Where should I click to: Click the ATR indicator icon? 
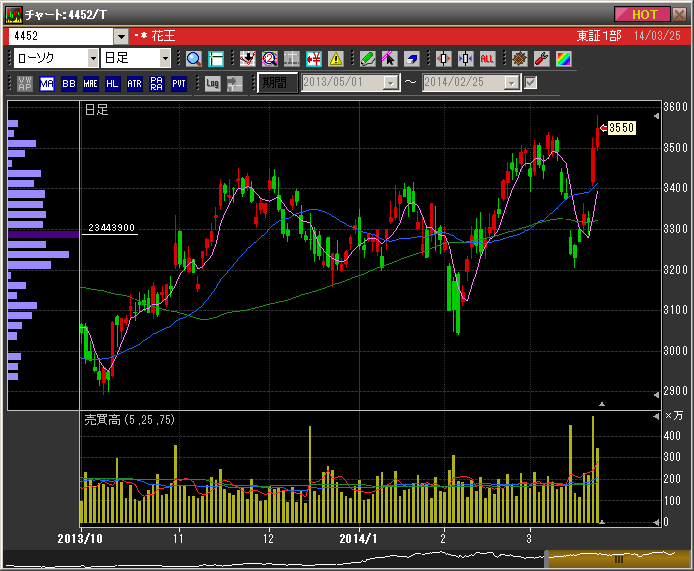[x=134, y=84]
